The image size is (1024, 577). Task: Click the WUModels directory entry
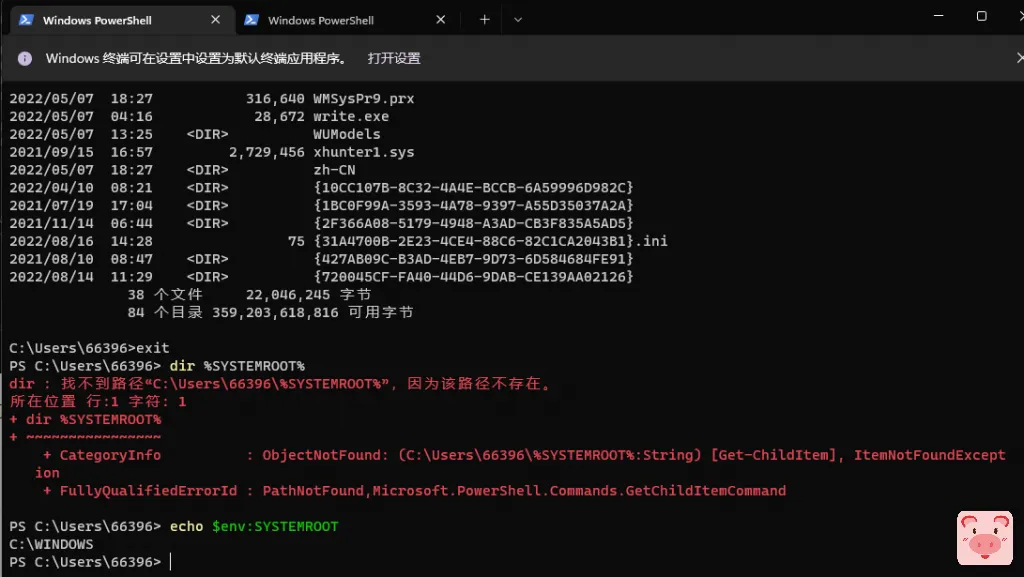point(346,134)
